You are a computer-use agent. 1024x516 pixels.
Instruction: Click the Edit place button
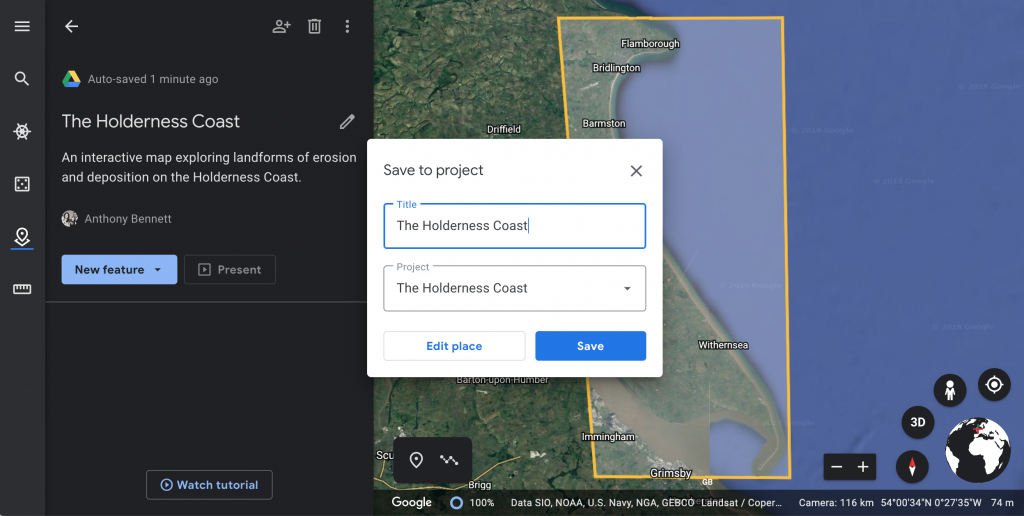coord(454,346)
